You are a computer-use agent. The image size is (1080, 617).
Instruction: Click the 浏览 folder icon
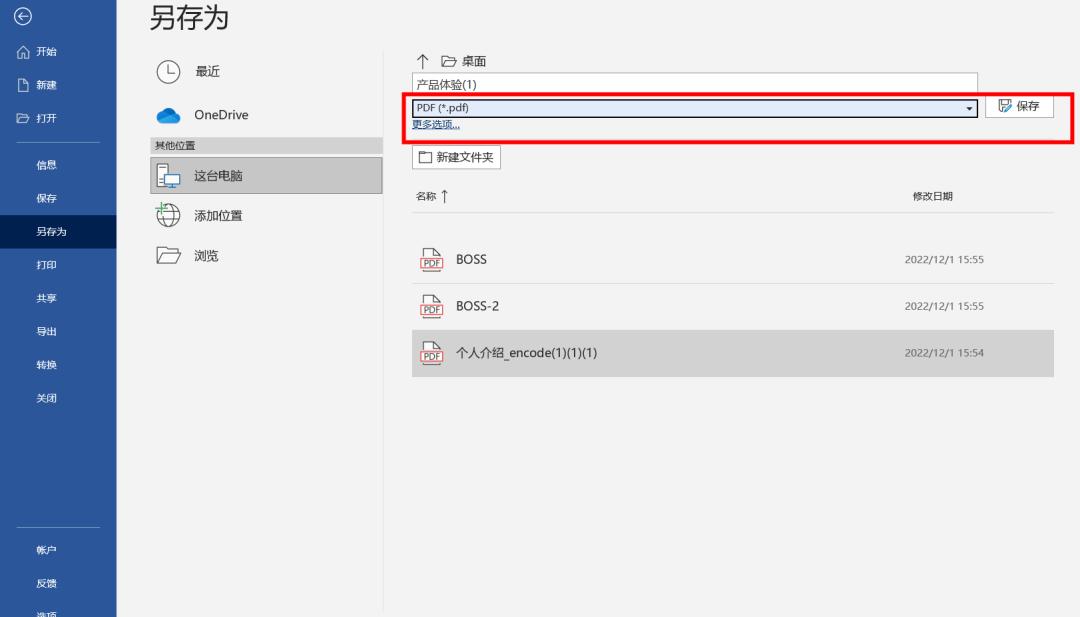click(168, 255)
